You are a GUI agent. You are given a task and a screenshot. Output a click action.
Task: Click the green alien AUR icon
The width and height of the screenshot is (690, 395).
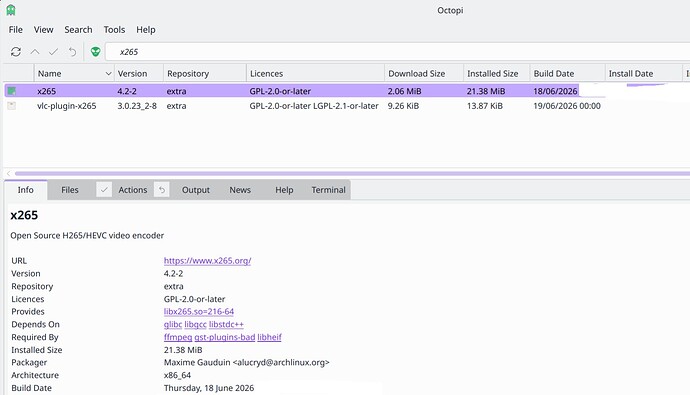point(95,52)
